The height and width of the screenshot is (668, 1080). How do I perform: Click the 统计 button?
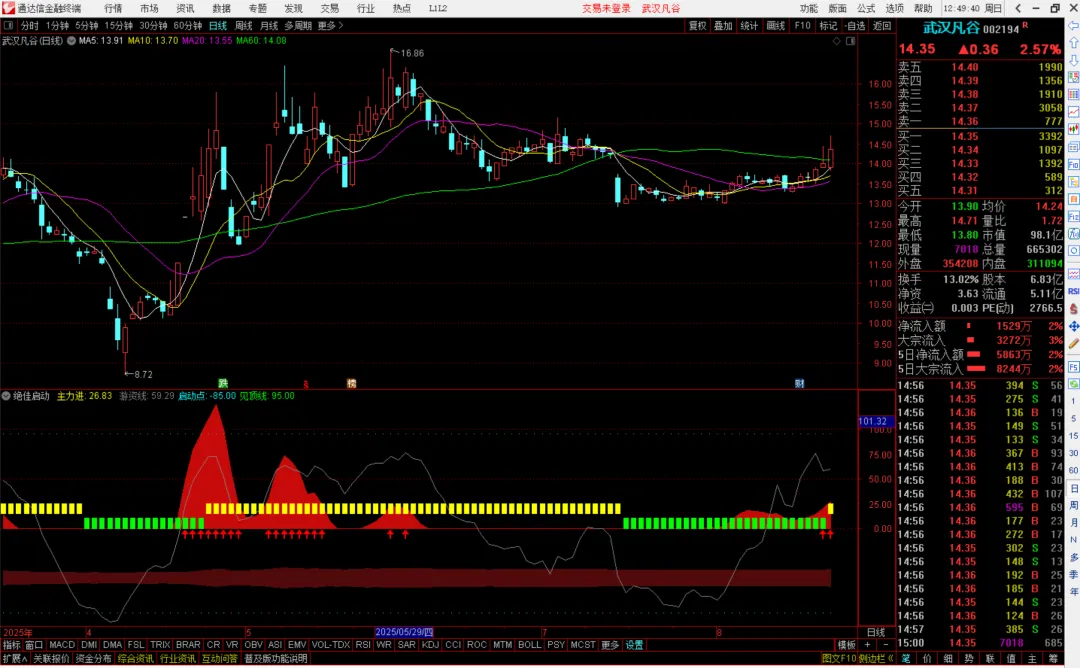749,25
